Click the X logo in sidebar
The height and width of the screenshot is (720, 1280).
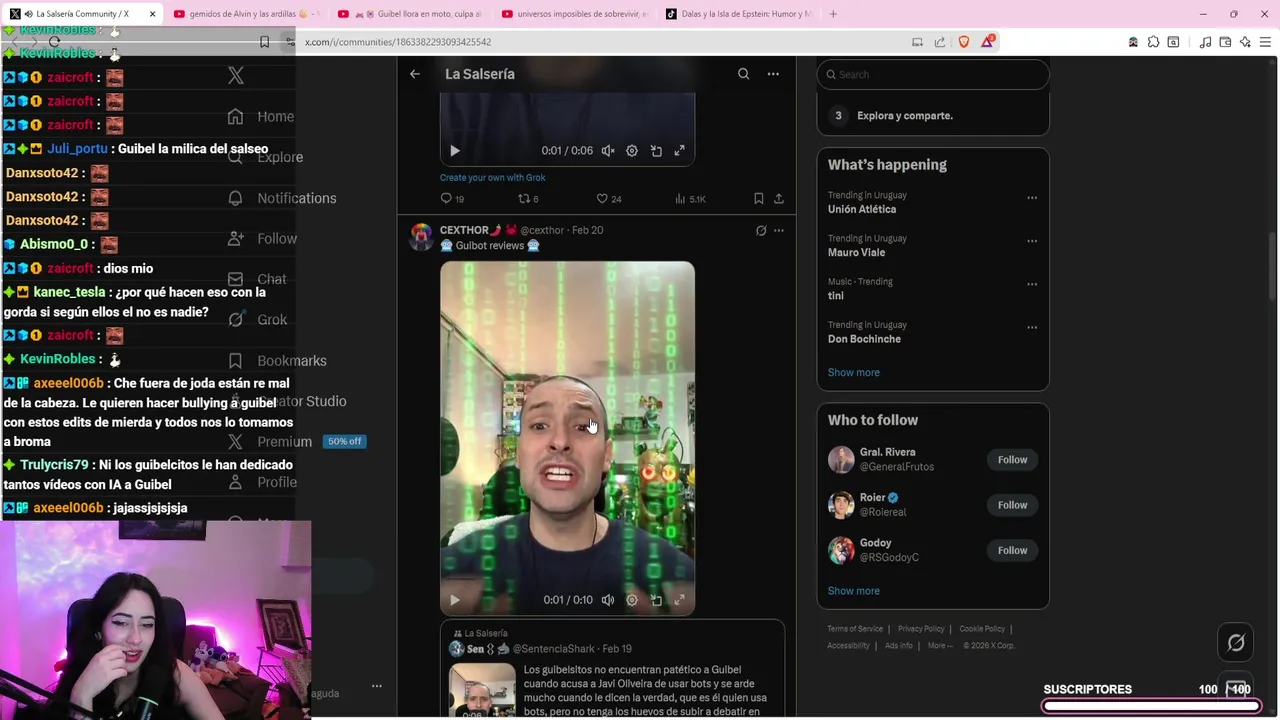[x=236, y=75]
